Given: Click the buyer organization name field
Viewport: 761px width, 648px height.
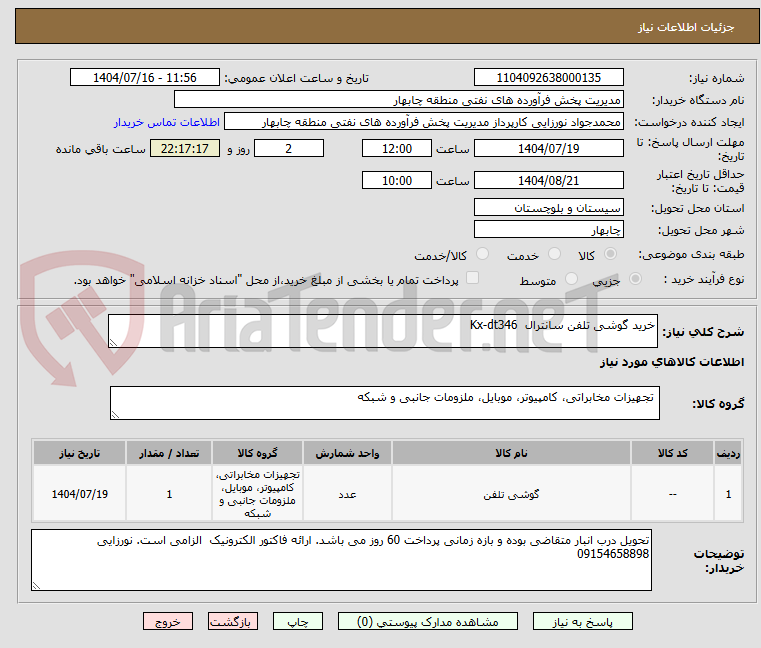Looking at the screenshot, I should [x=398, y=100].
